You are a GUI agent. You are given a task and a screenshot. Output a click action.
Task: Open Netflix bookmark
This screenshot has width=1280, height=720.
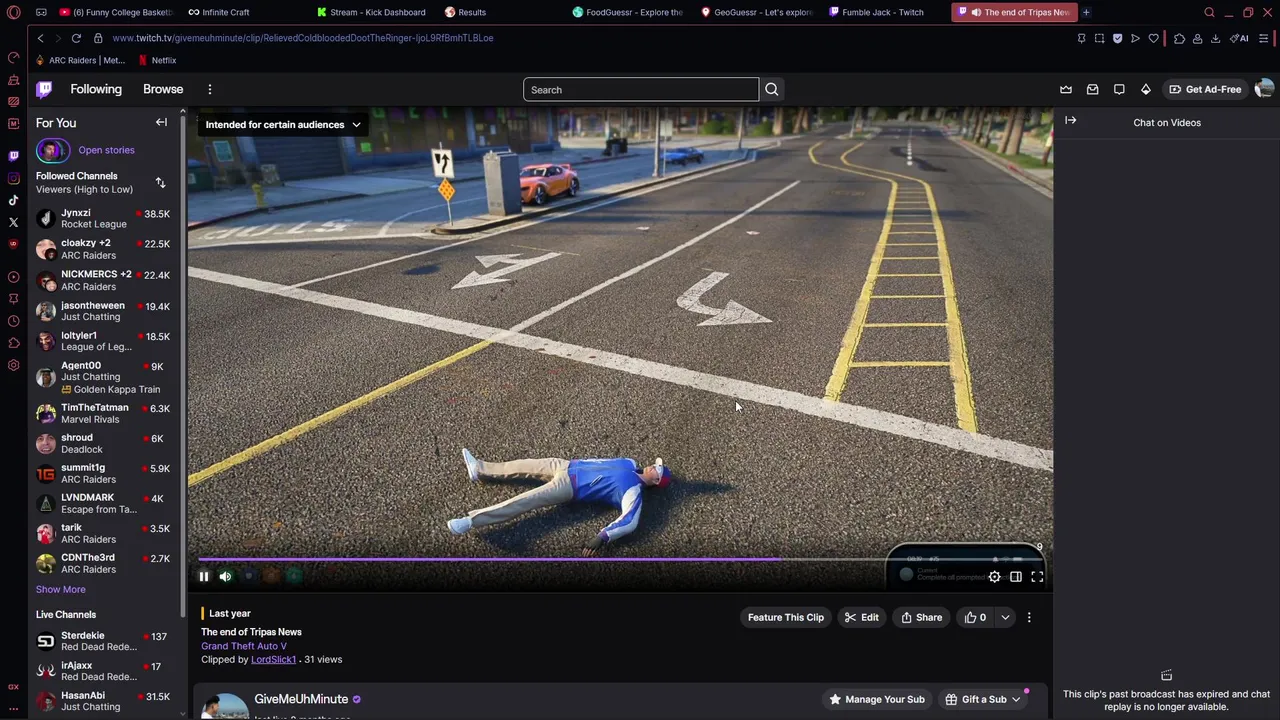point(157,60)
